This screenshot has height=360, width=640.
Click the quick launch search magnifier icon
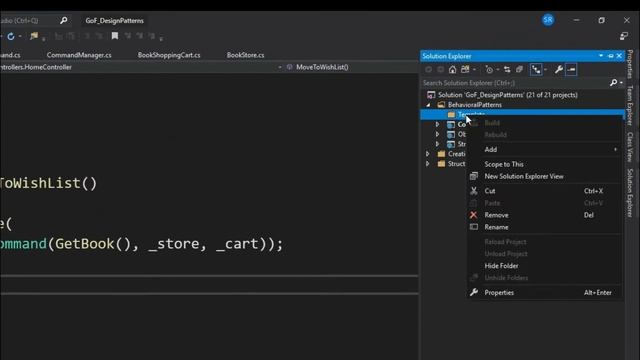[x=63, y=20]
